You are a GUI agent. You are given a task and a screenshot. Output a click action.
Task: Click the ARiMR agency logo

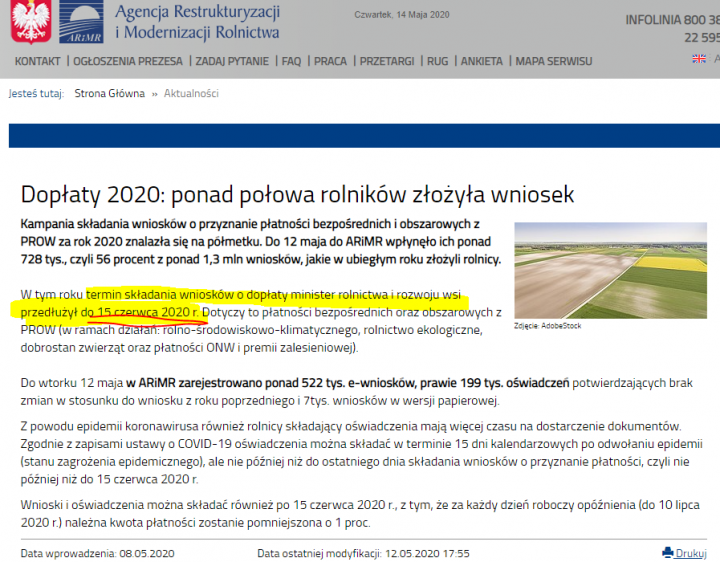point(78,22)
